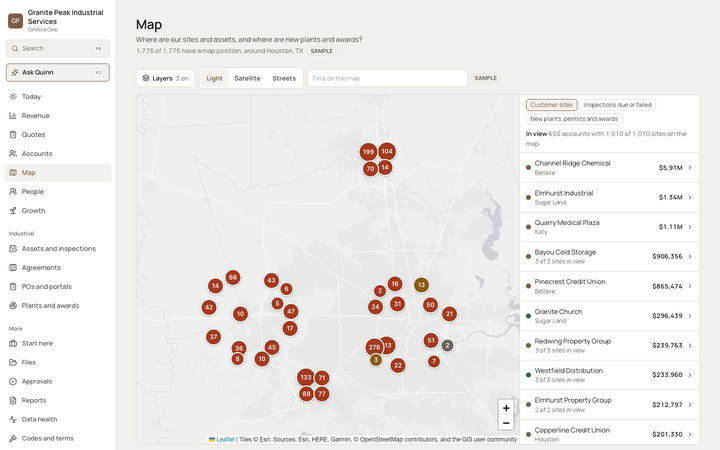The image size is (720, 450).
Task: Click the 104 sites cluster marker
Action: (387, 151)
